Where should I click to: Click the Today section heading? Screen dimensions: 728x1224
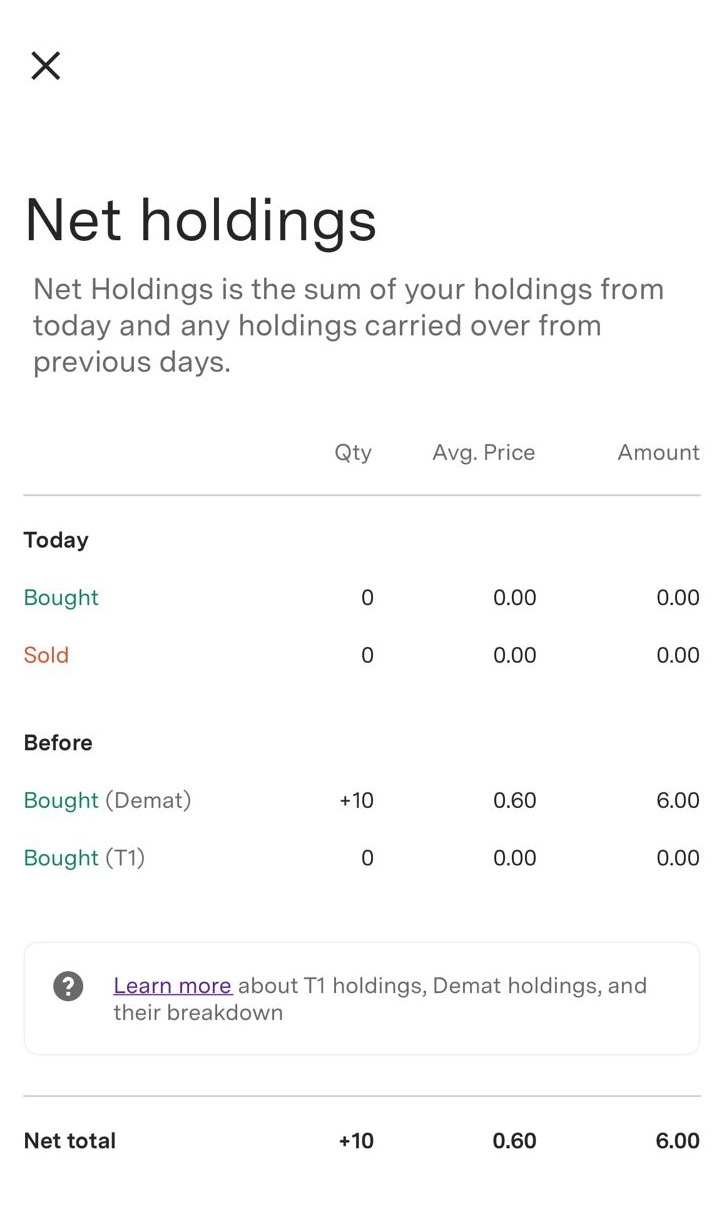pos(56,540)
